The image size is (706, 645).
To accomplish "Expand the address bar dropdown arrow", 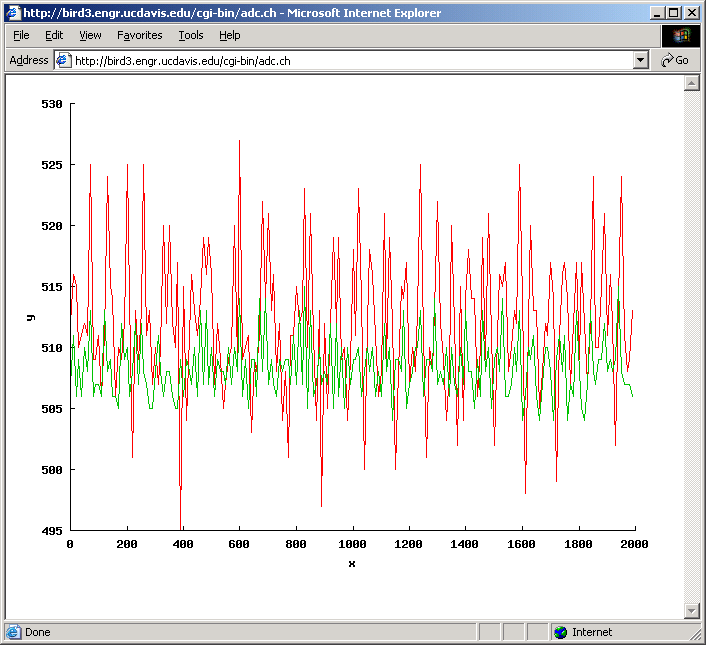I will click(x=641, y=60).
